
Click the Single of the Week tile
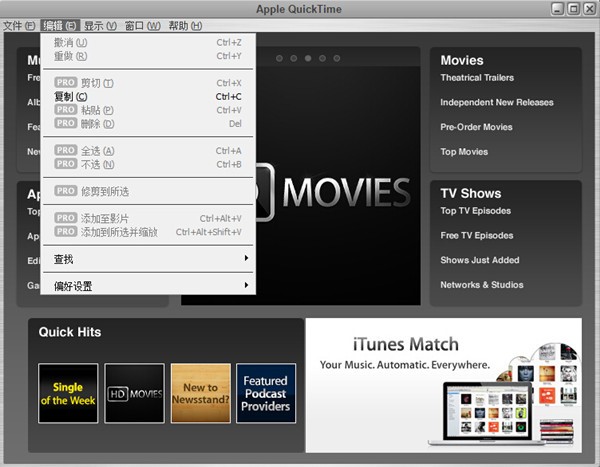(68, 393)
